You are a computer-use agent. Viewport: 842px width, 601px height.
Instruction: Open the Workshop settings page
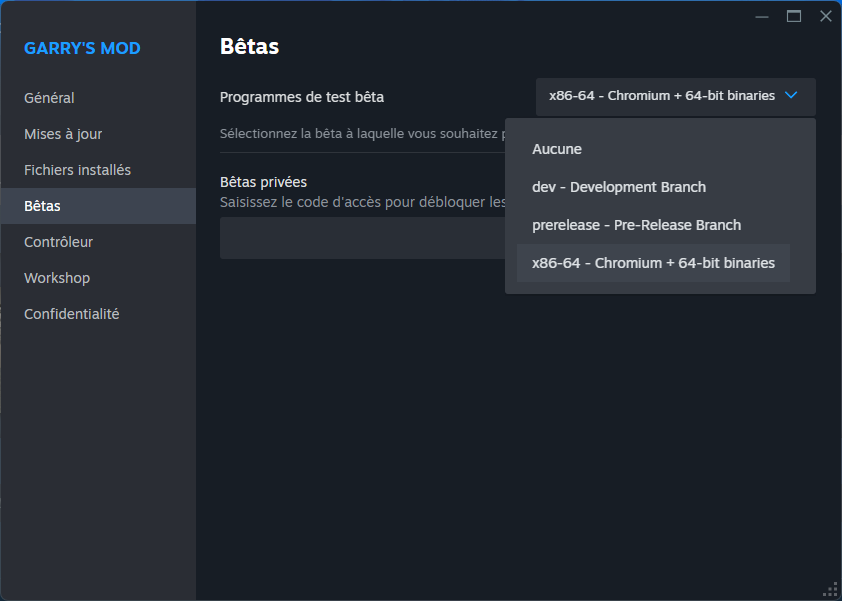57,278
